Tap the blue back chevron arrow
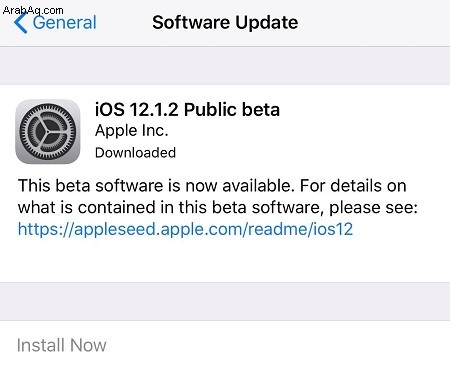450x367 pixels. point(21,22)
